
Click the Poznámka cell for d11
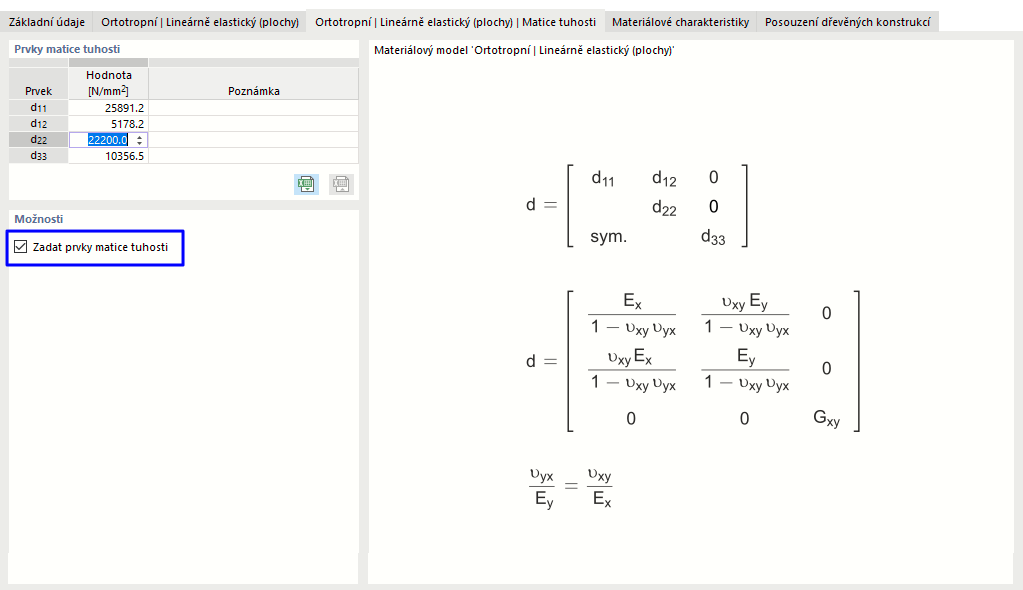[x=254, y=108]
